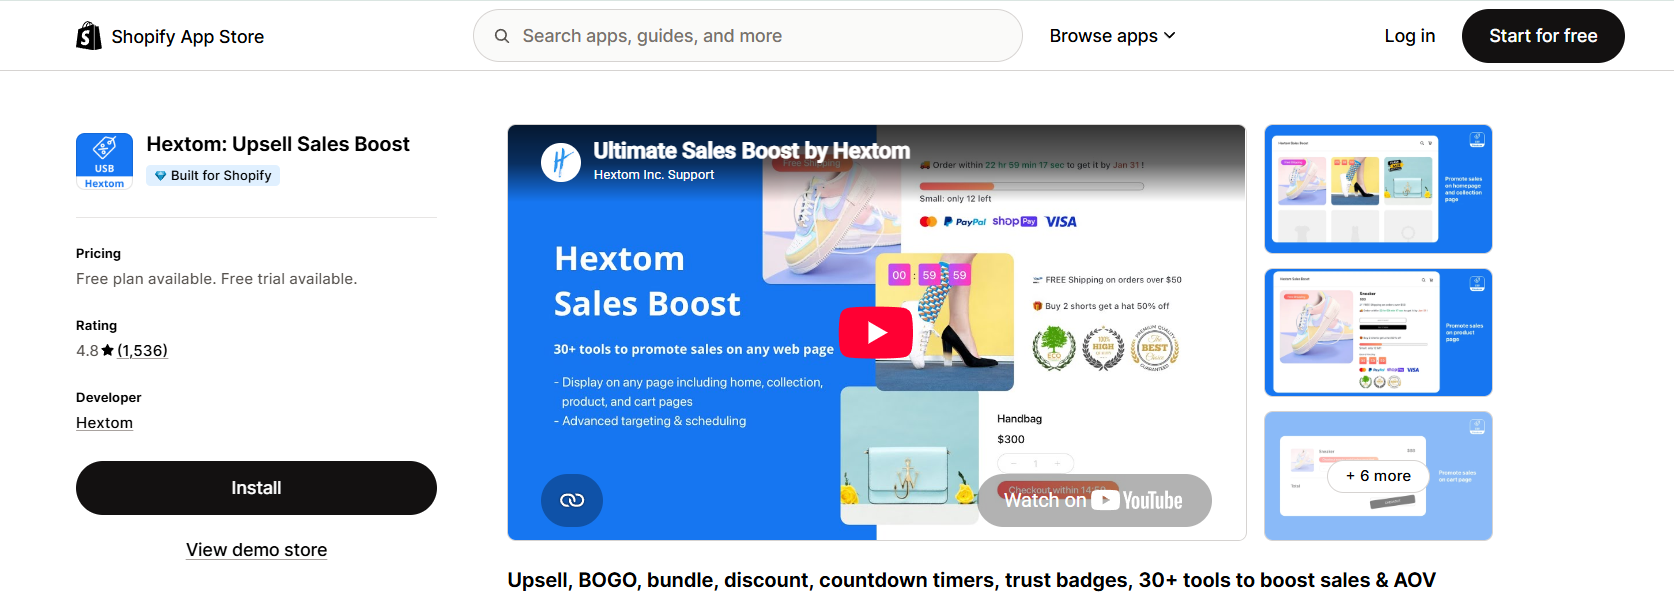1674x614 pixels.
Task: Click the Upsell, BOGO, bundle headline text
Action: tap(971, 580)
